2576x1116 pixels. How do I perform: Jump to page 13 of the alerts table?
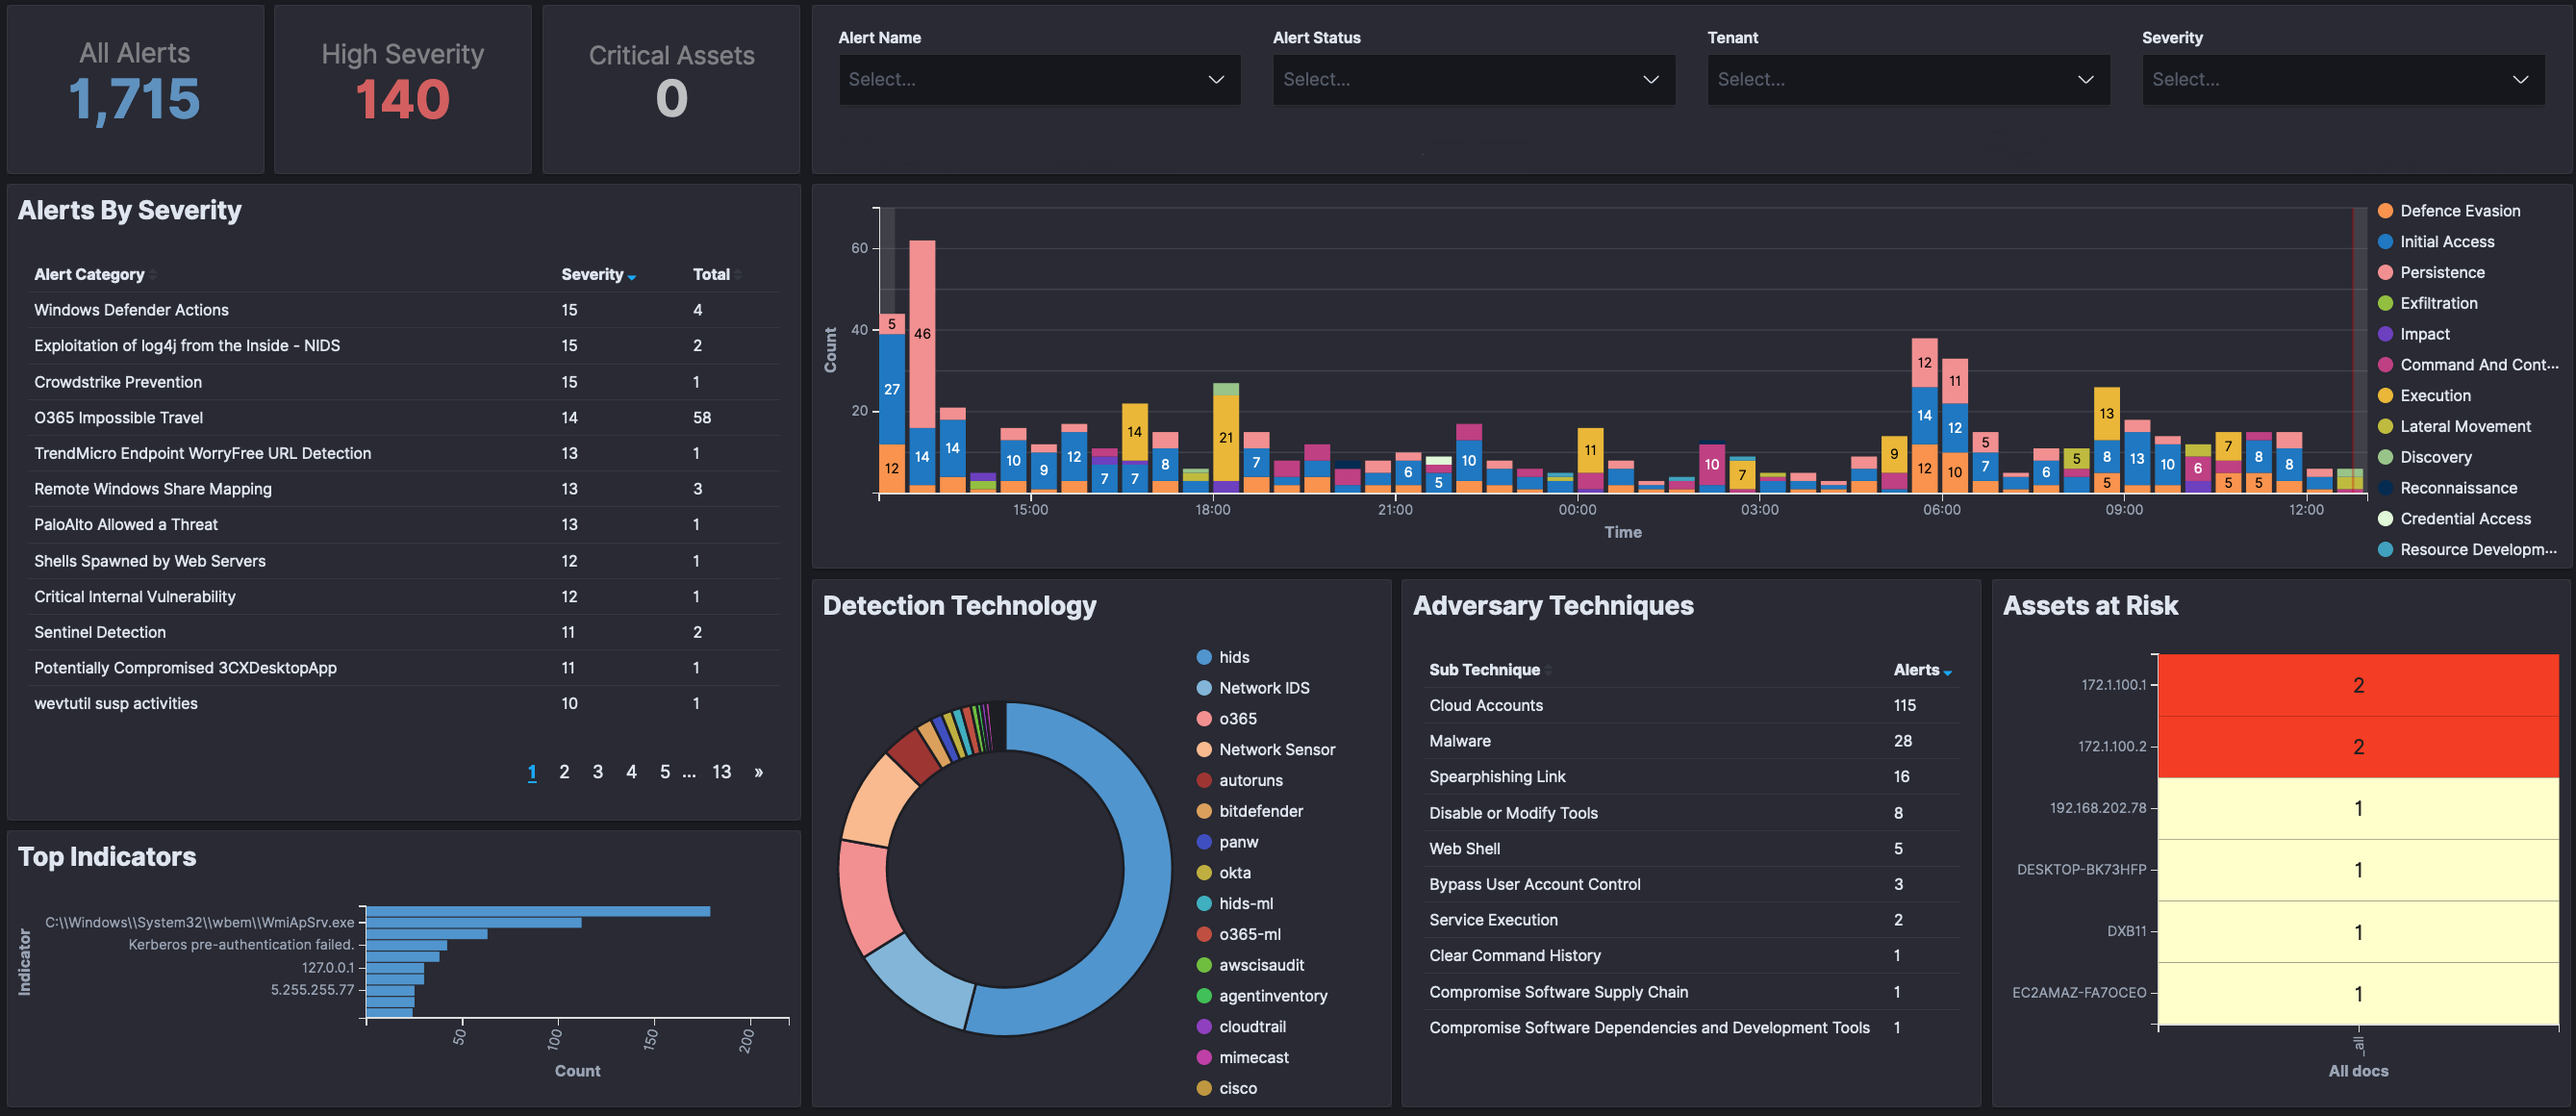pos(721,772)
